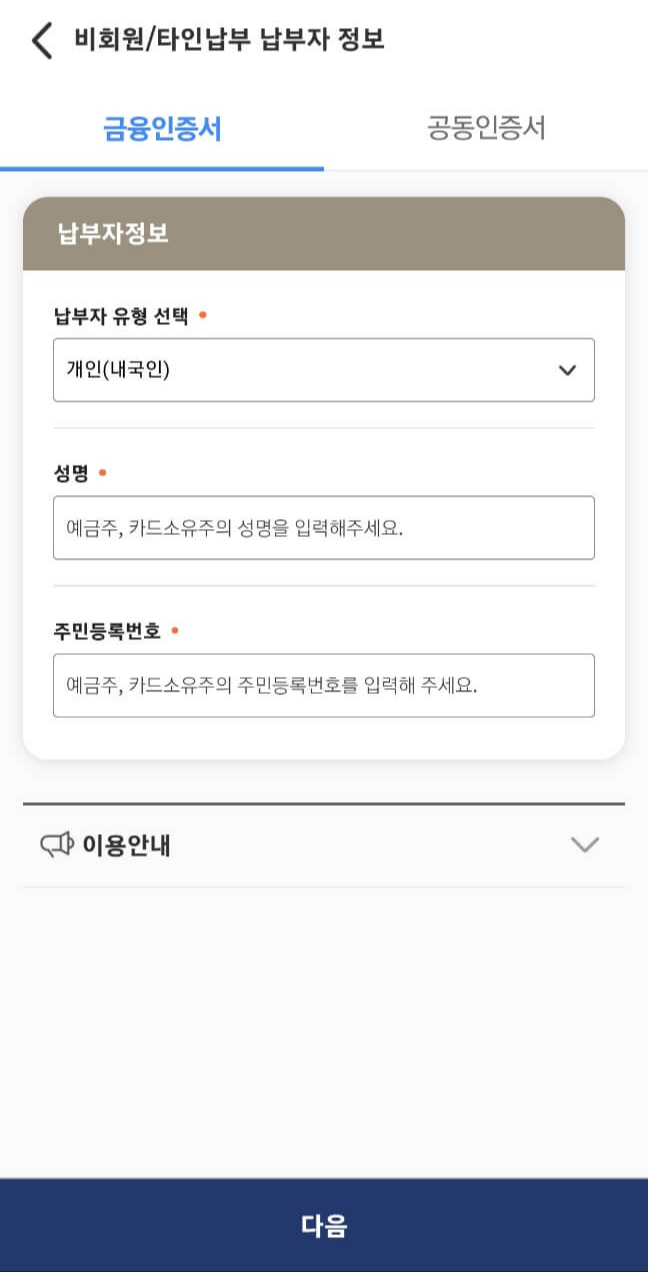Click the dropdown arrow inside 개인(내국인) box
The image size is (648, 1272).
pyautogui.click(x=569, y=370)
